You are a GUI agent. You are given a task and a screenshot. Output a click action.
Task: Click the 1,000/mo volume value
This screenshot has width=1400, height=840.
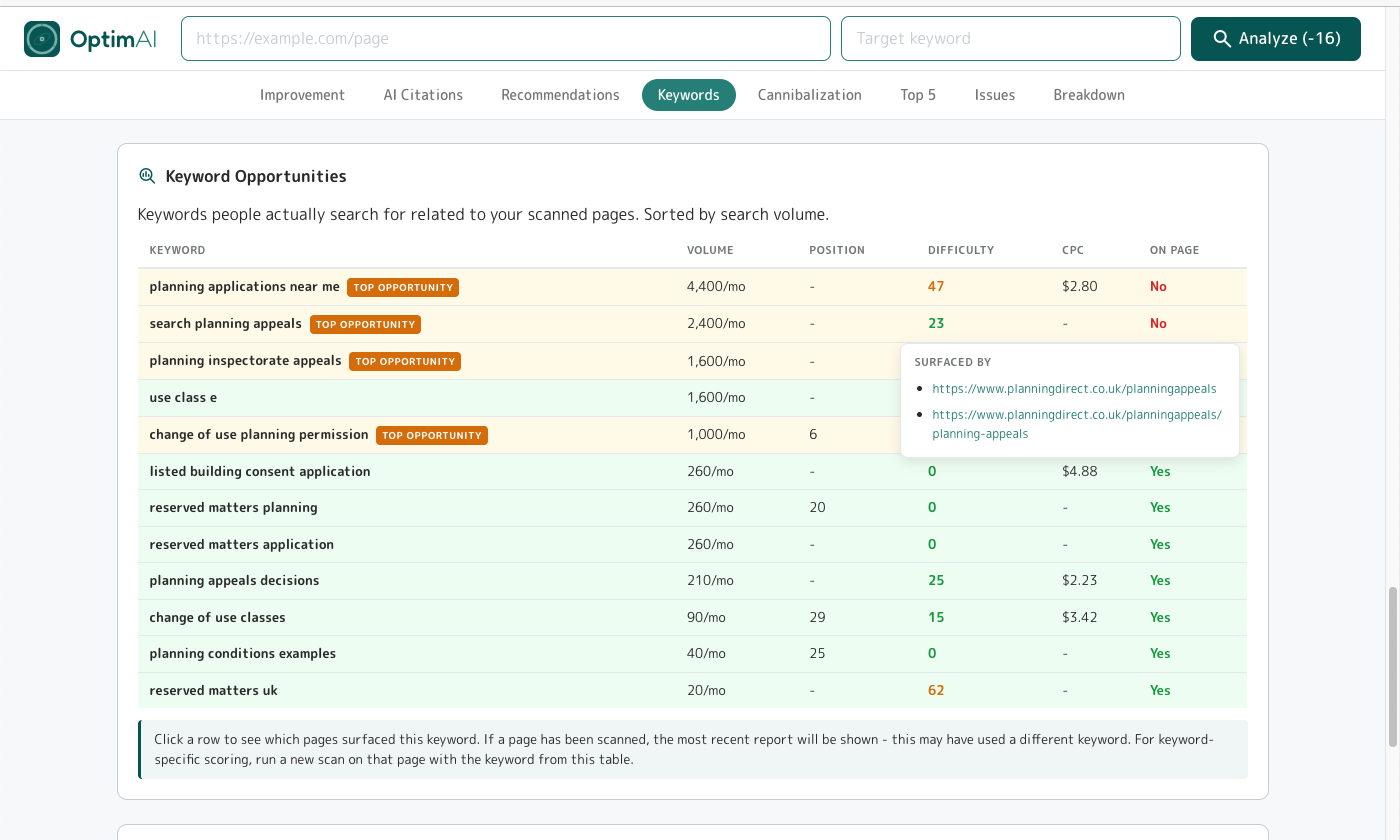[x=716, y=435]
